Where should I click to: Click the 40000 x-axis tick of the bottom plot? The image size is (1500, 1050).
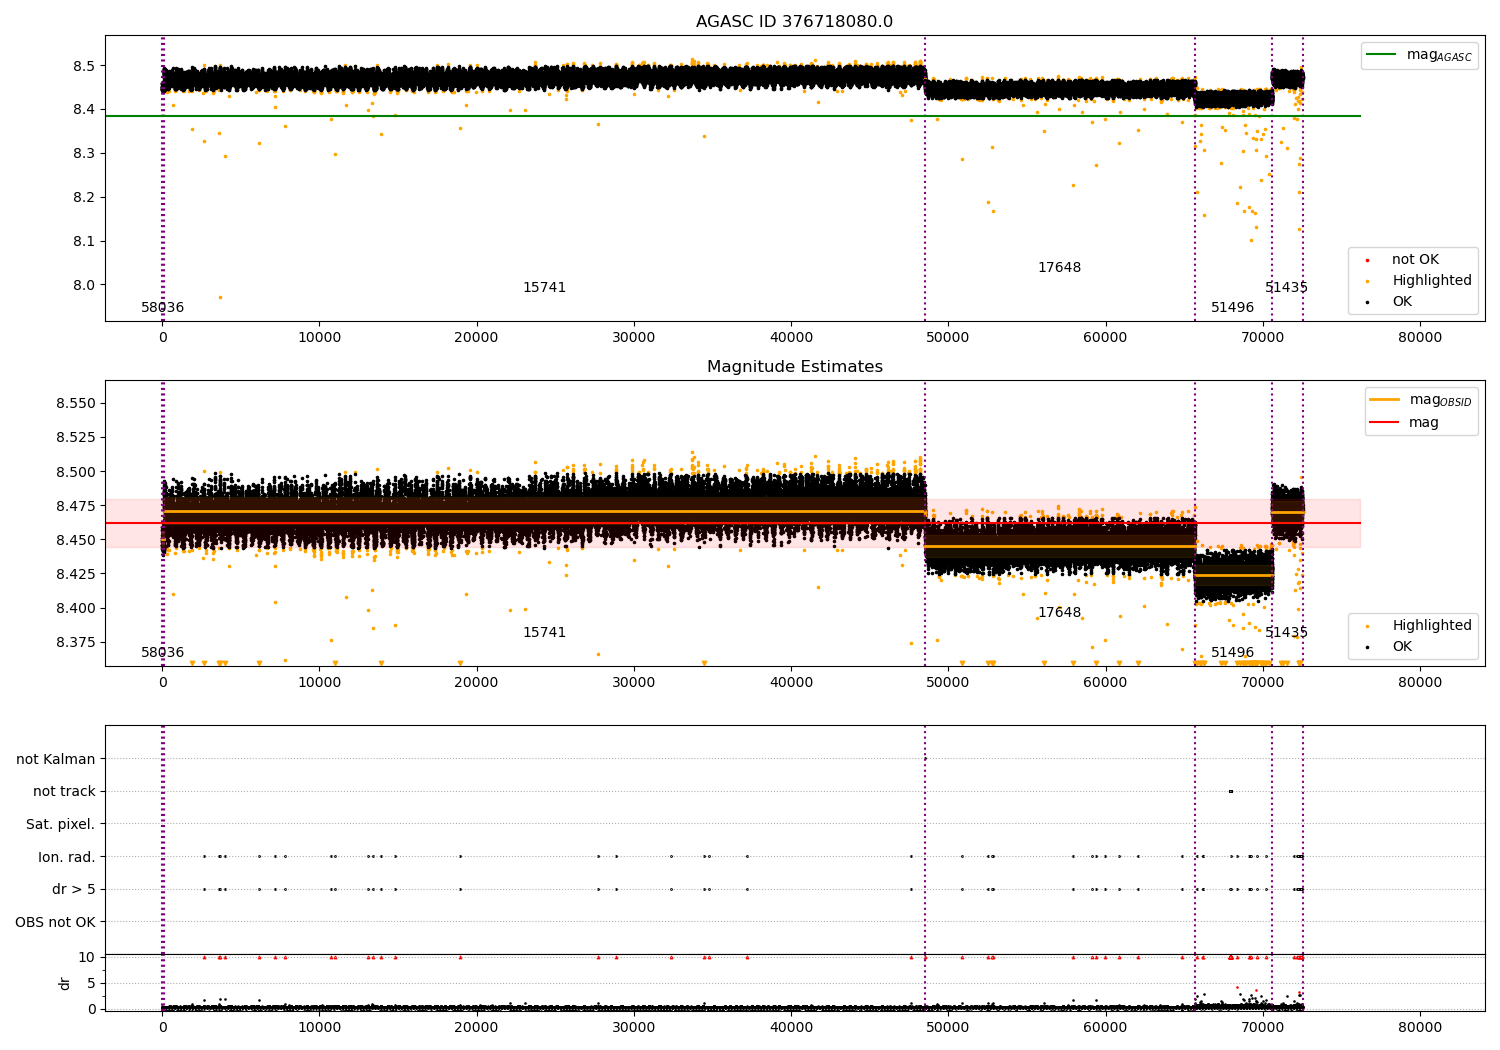click(x=791, y=1028)
